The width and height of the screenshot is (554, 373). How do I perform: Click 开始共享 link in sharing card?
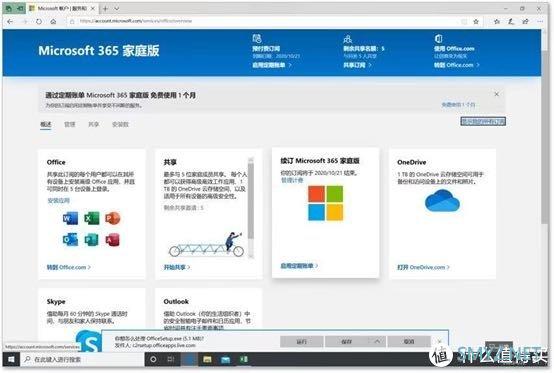click(177, 267)
